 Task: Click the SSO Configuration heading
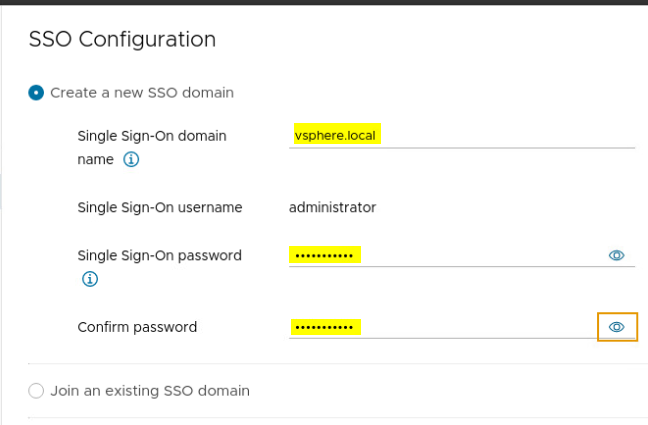click(122, 40)
